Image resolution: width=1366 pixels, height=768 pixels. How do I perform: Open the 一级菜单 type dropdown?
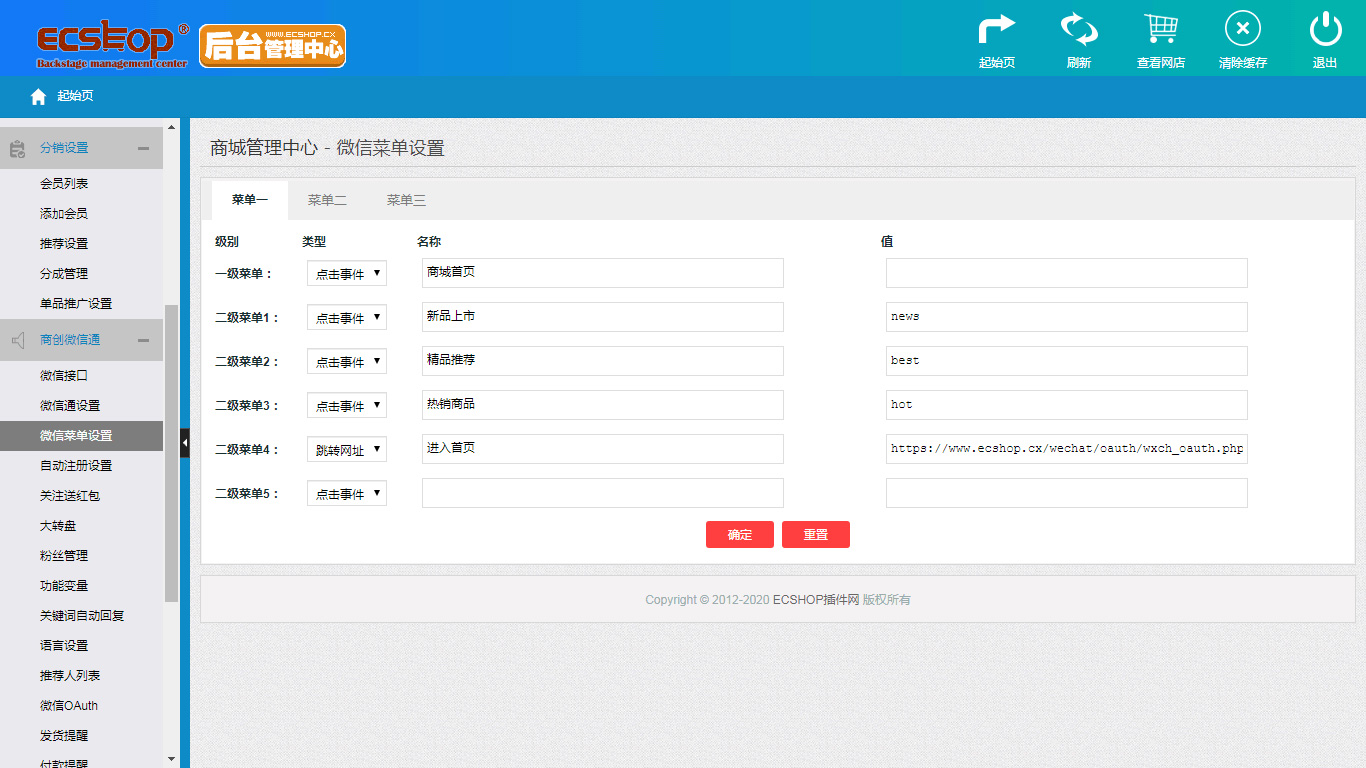[346, 272]
